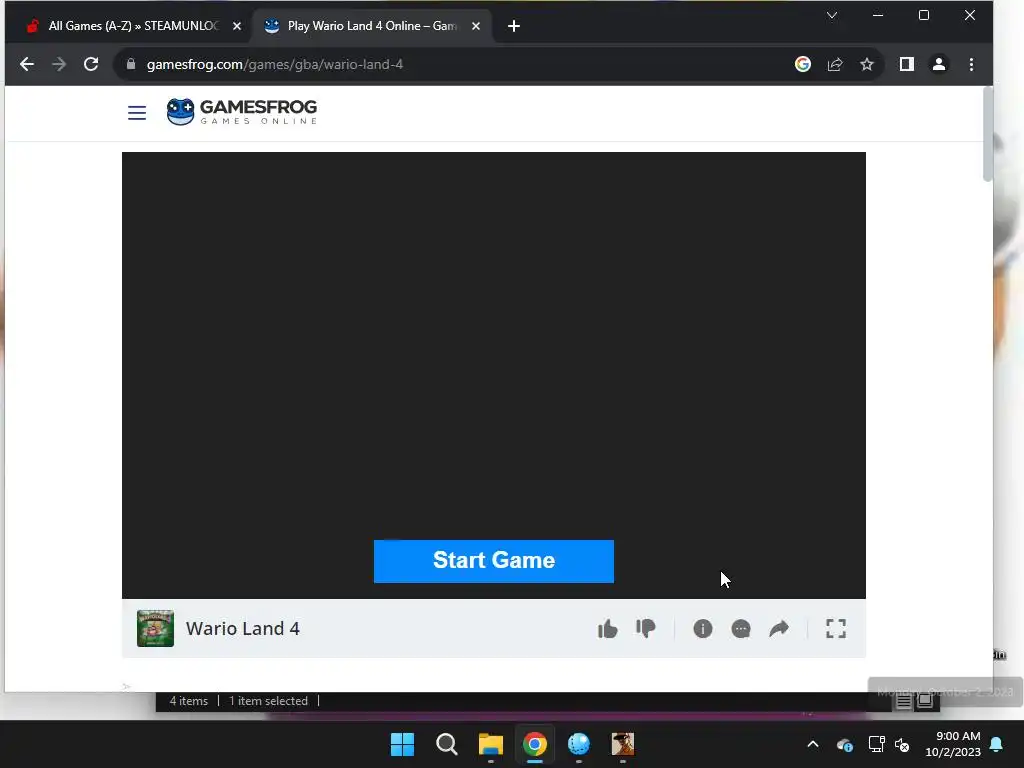Viewport: 1024px width, 768px height.
Task: Open a new browser tab
Action: [514, 26]
